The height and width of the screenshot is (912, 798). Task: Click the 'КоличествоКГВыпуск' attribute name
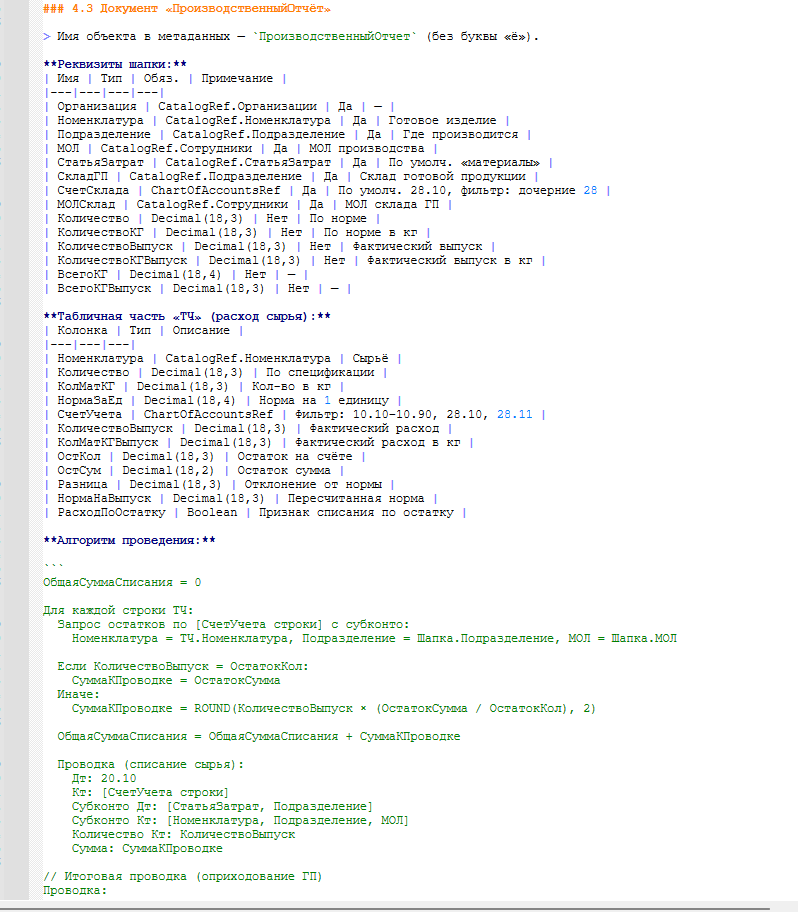(x=122, y=261)
